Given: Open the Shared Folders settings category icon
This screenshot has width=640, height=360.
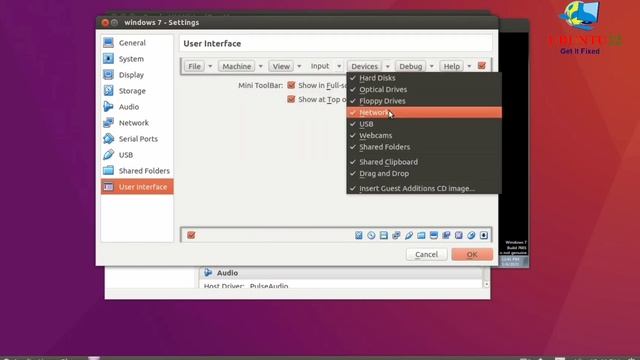Looking at the screenshot, I should 108,171.
